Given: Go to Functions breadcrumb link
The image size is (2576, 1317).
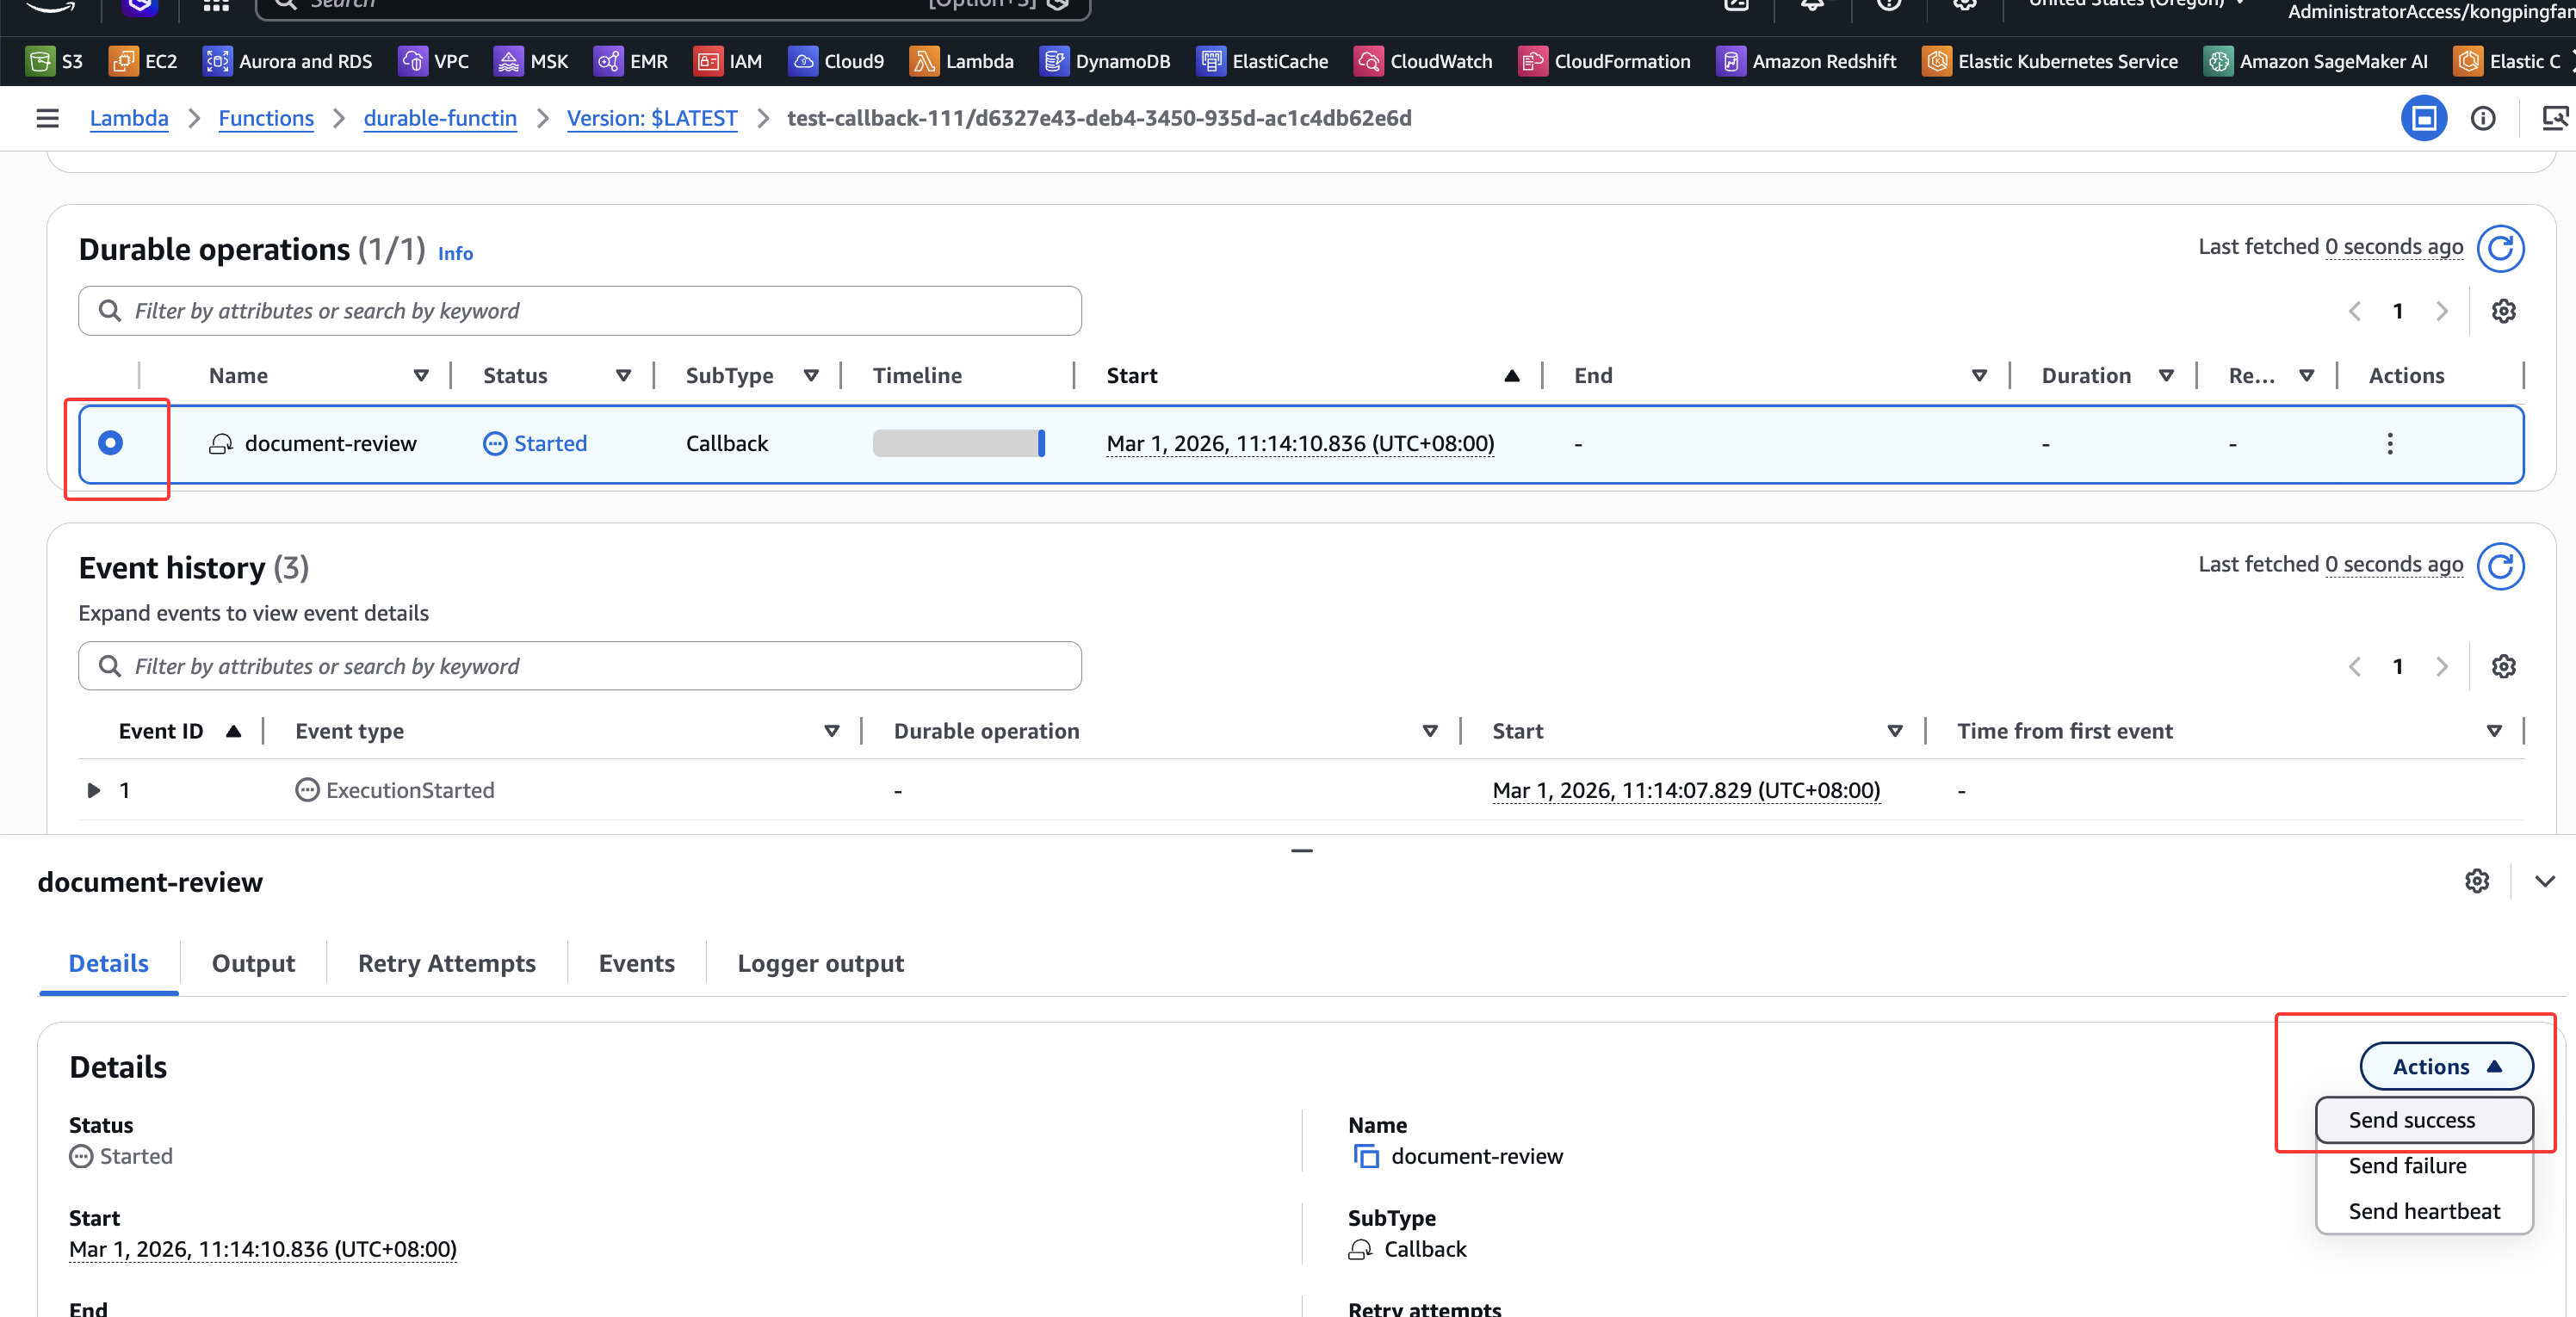Looking at the screenshot, I should 266,118.
